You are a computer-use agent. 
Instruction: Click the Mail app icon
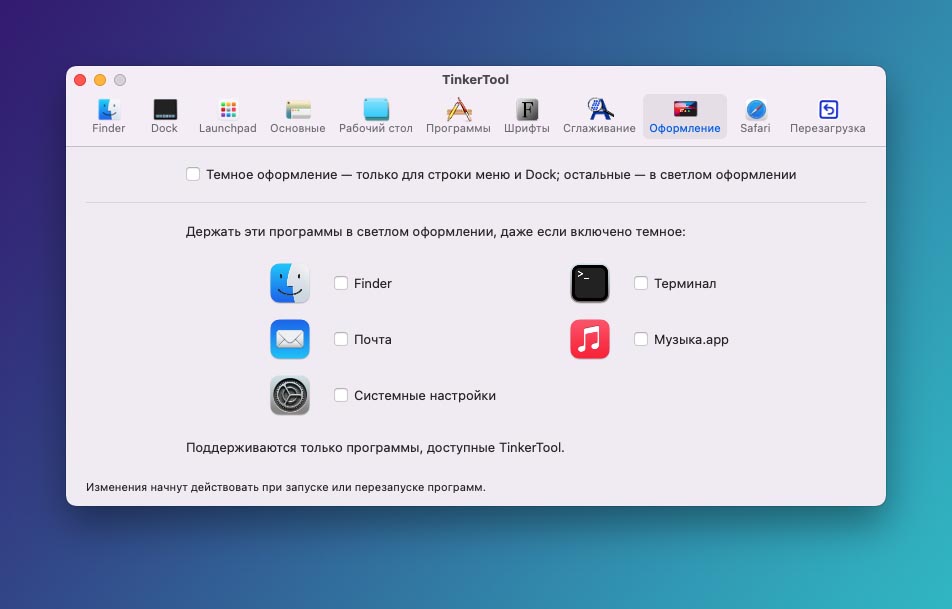tap(290, 339)
